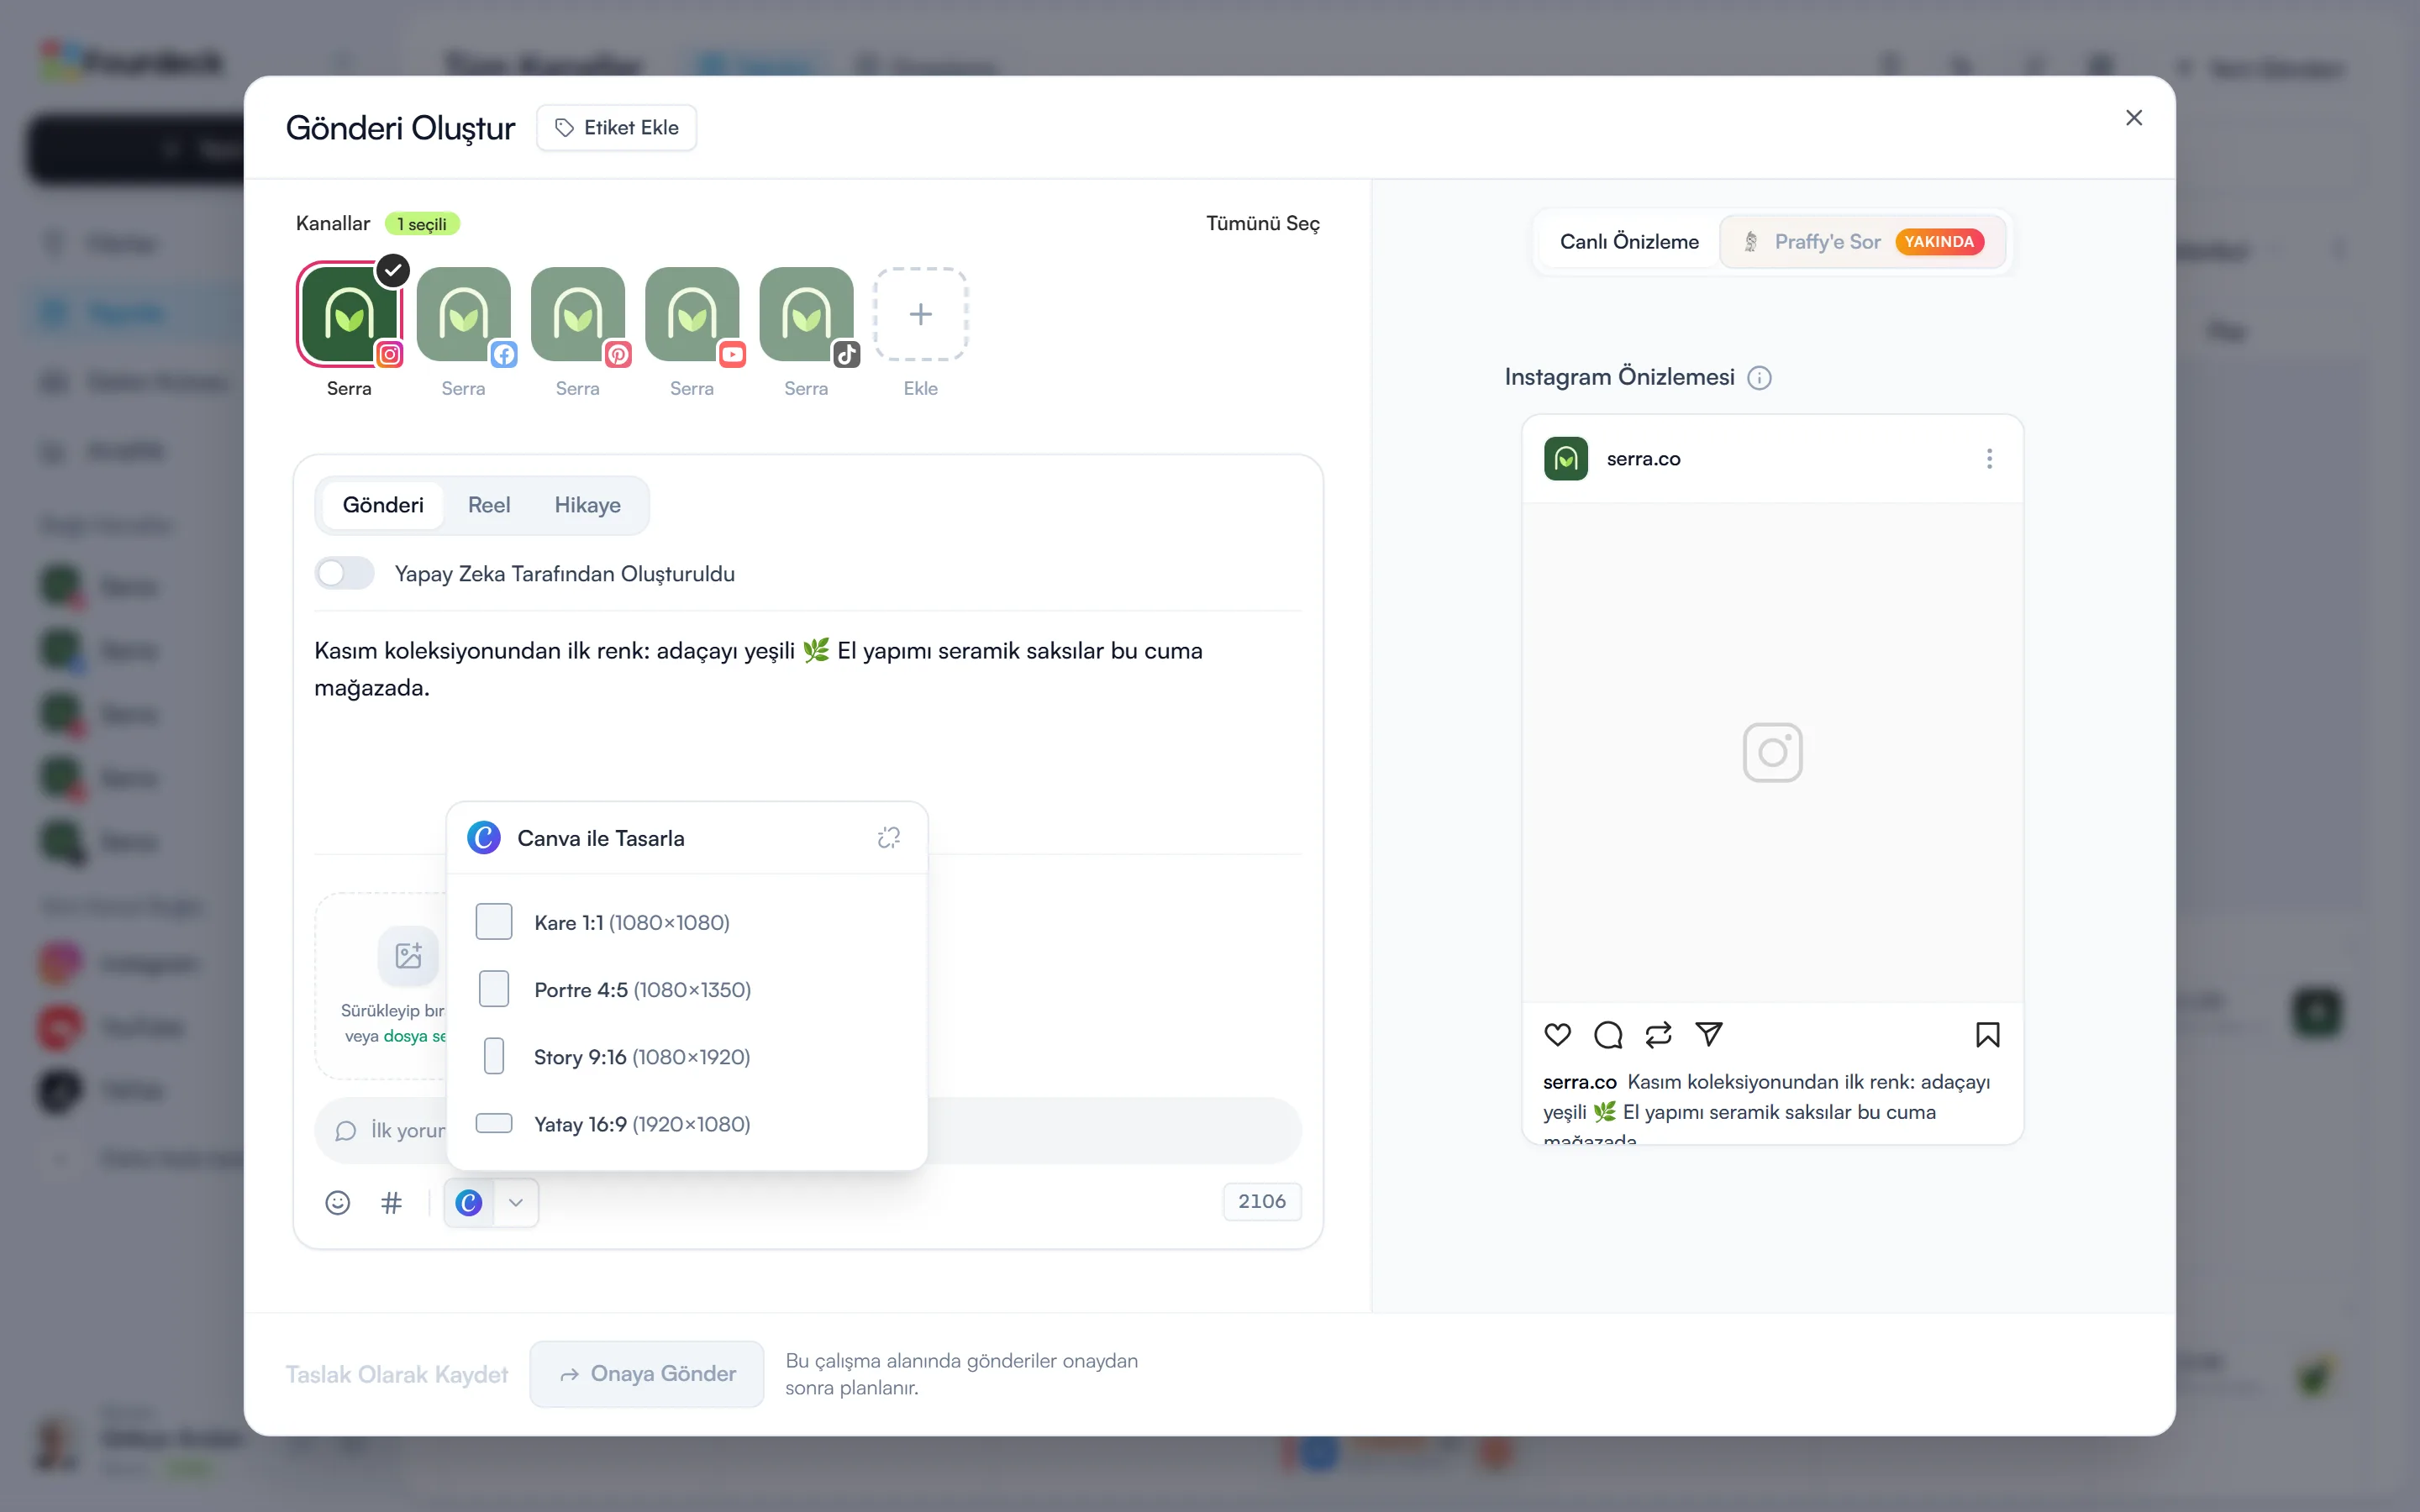This screenshot has width=2420, height=1512.
Task: Click the heart like icon in preview
Action: tap(1557, 1034)
